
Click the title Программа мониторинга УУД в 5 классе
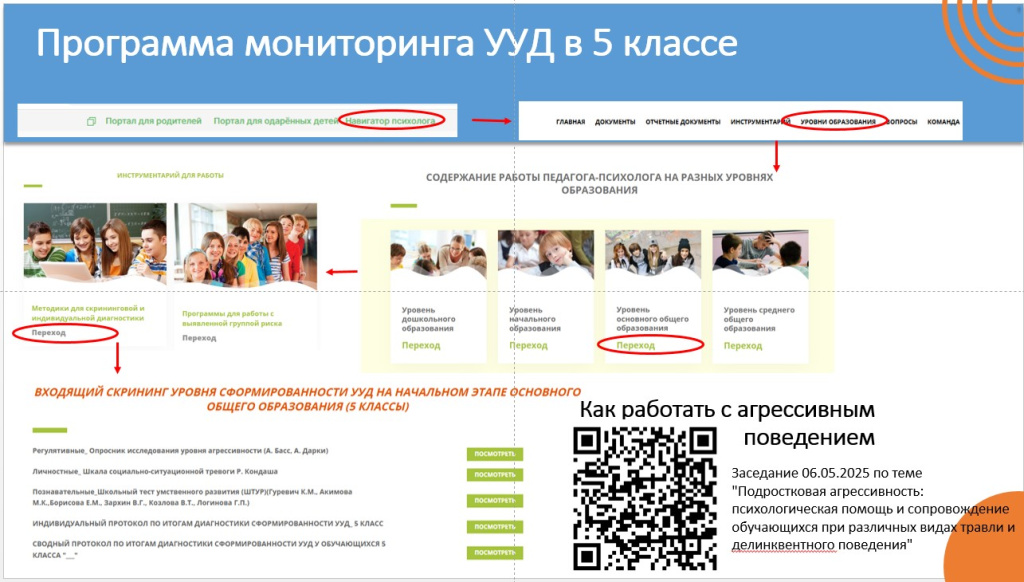(x=387, y=44)
